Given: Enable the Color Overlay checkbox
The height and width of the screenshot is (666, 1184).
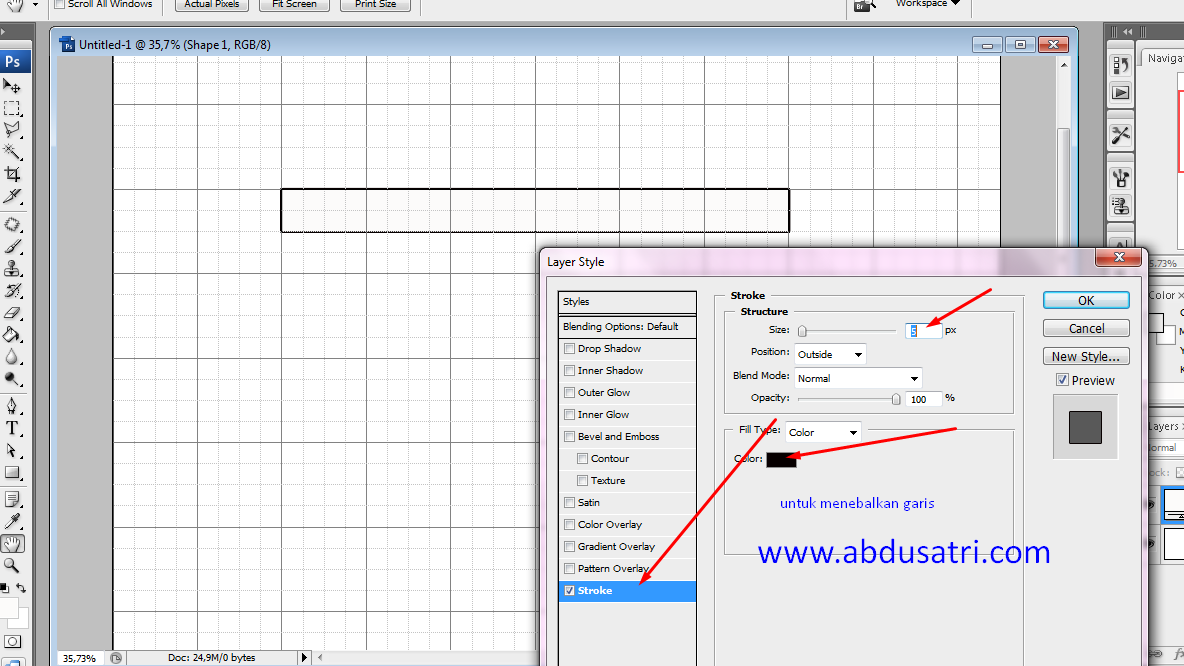Looking at the screenshot, I should [569, 524].
